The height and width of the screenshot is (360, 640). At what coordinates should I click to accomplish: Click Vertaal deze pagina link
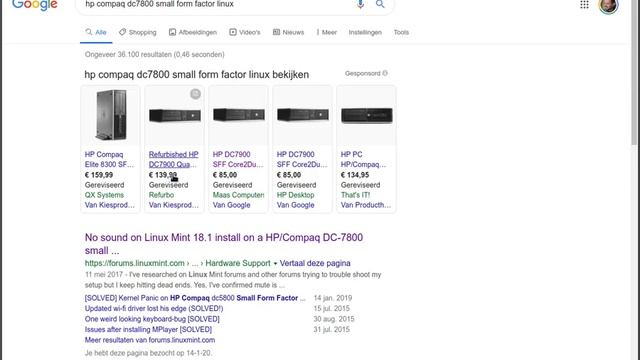coord(315,263)
